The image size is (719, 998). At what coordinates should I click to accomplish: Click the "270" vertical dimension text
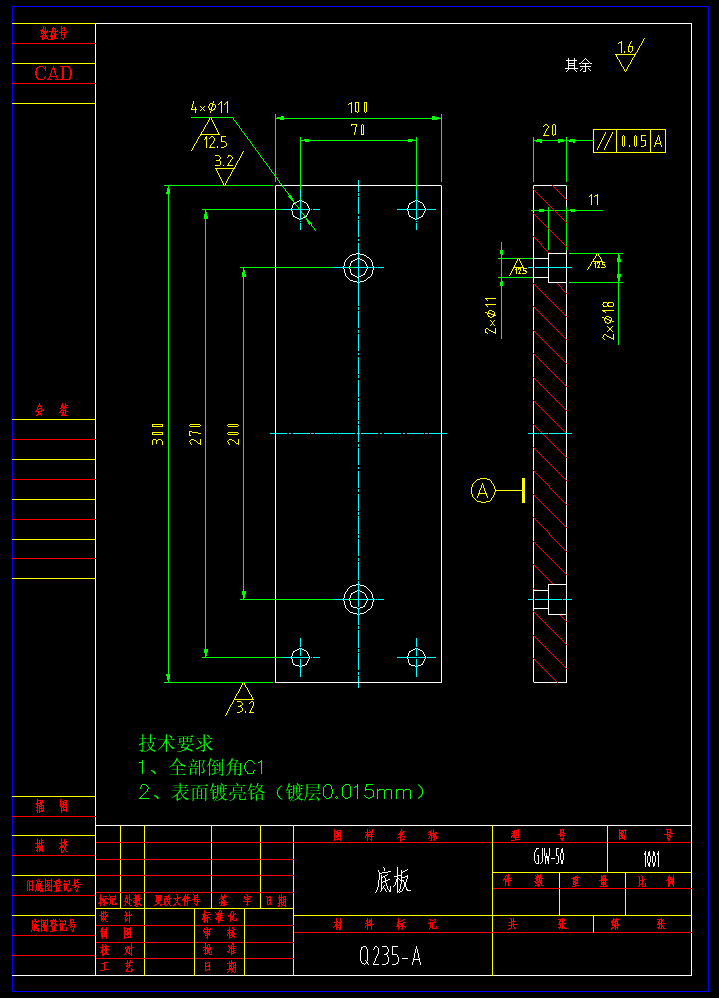tap(195, 433)
